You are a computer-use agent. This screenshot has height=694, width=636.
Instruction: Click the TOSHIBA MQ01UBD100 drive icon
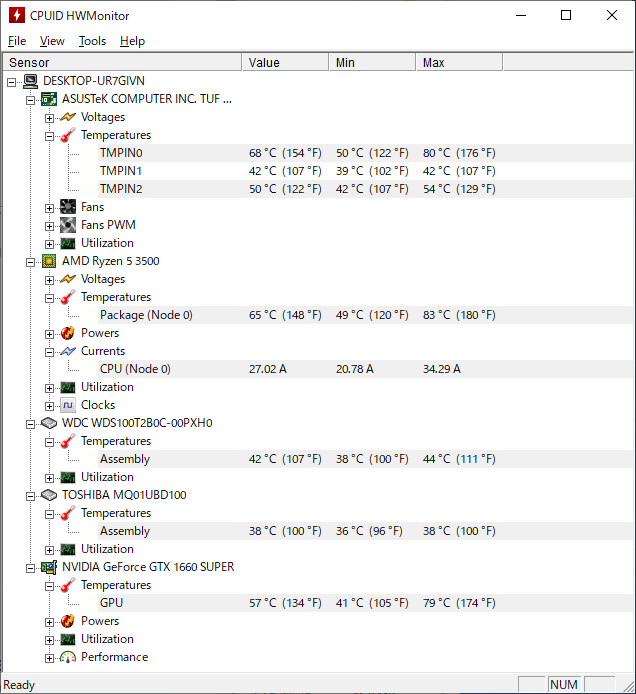[49, 495]
